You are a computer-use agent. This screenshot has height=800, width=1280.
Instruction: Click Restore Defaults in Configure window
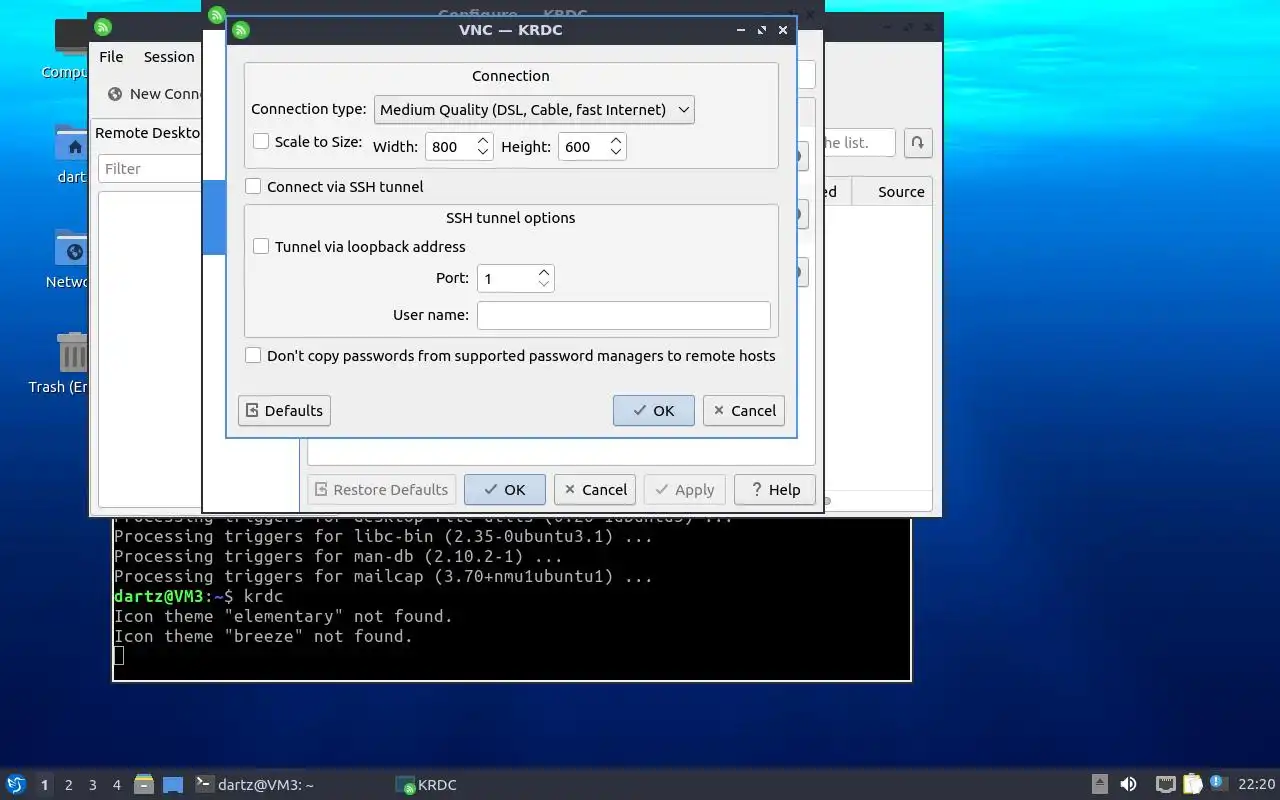click(381, 490)
